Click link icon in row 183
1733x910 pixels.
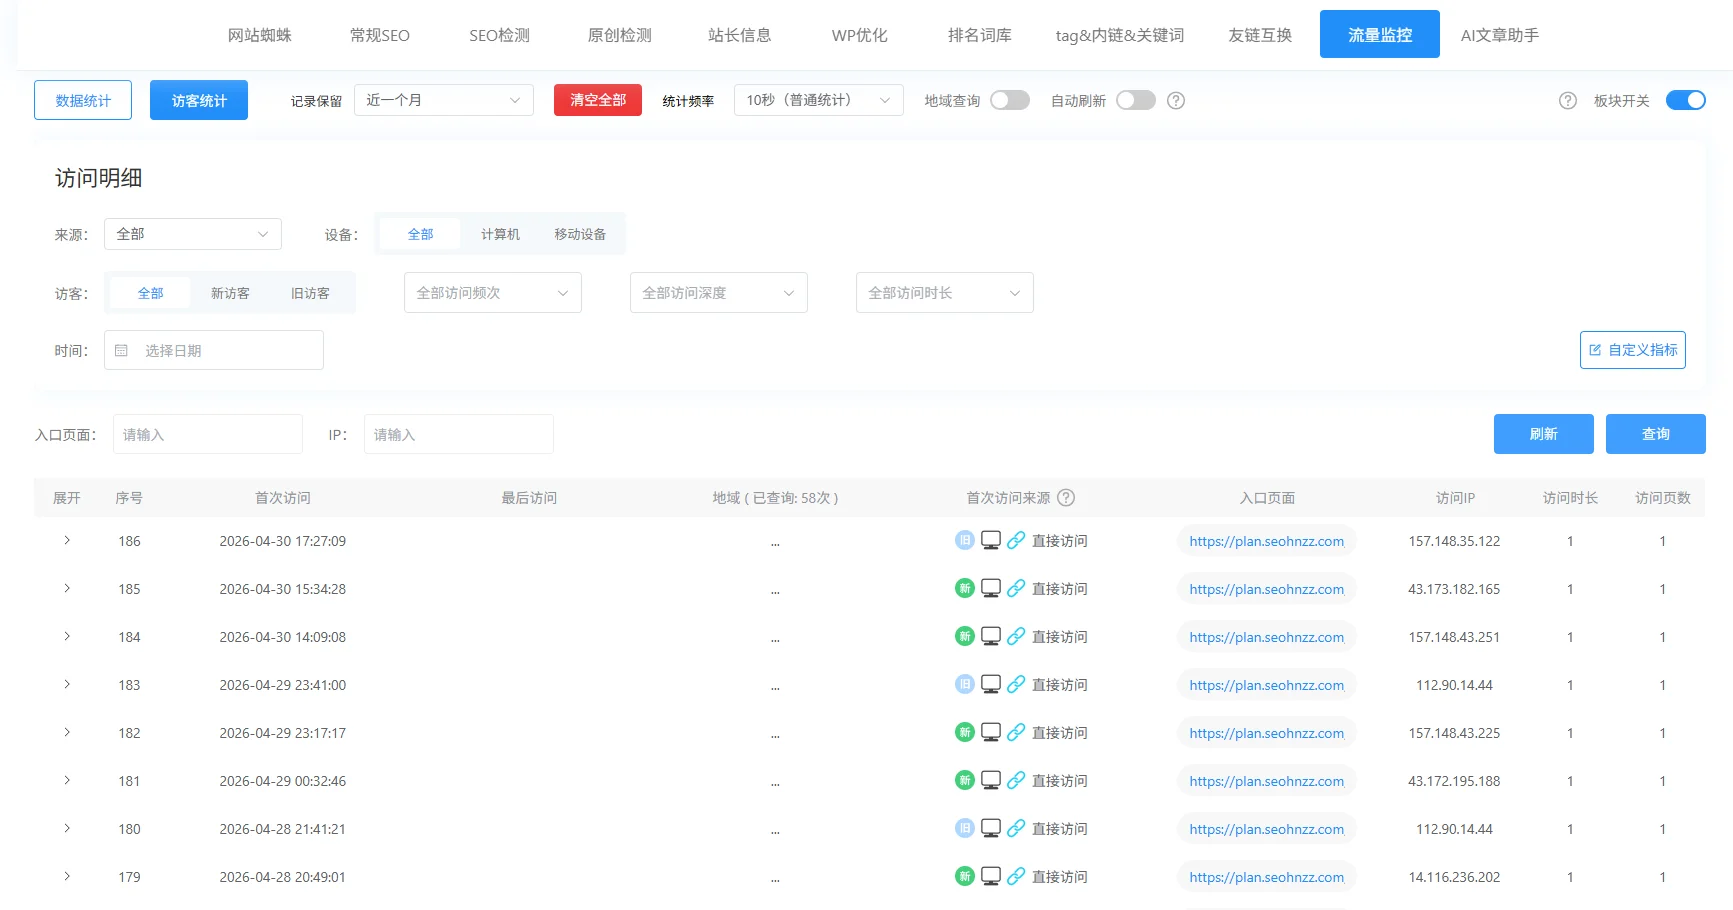coord(1016,684)
